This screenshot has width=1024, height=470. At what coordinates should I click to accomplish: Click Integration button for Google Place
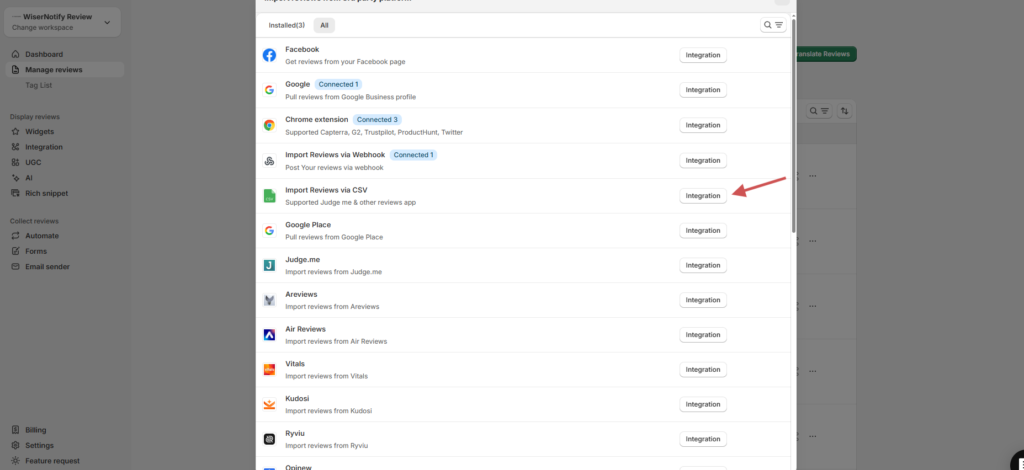pyautogui.click(x=702, y=231)
